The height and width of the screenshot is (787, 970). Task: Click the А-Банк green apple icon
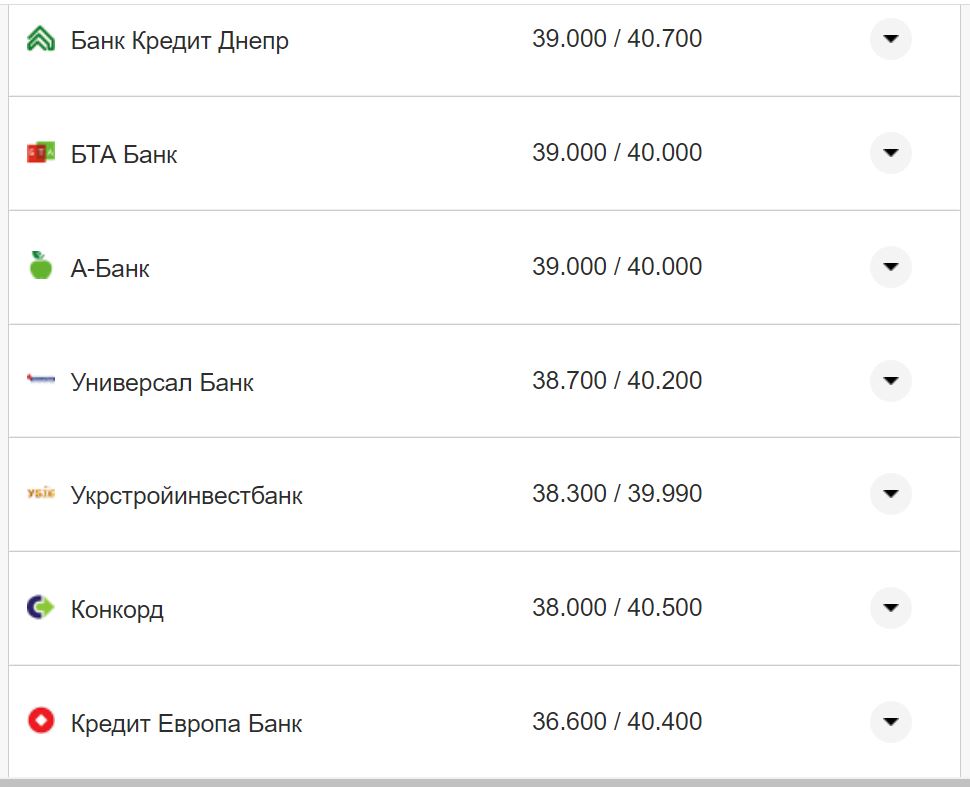pyautogui.click(x=41, y=266)
